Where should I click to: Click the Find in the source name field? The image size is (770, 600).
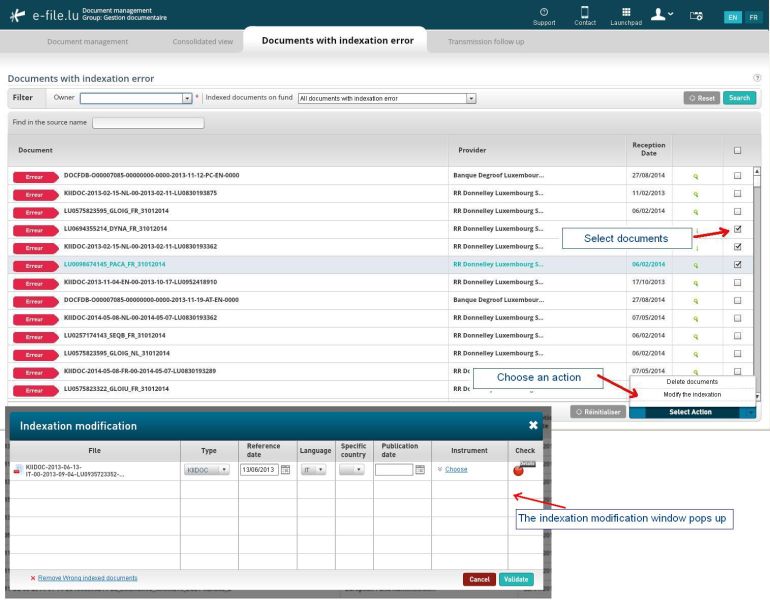[148, 123]
